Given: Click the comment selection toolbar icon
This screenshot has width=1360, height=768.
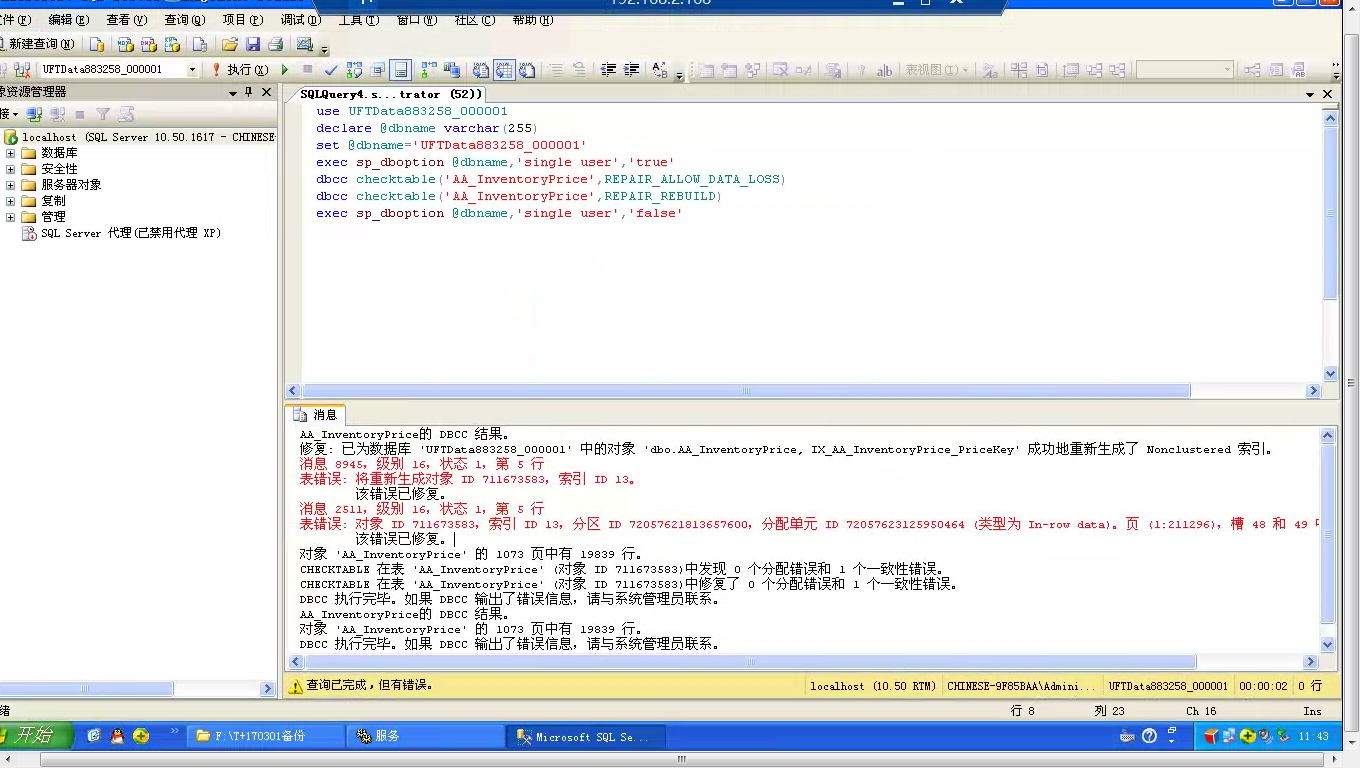Looking at the screenshot, I should pyautogui.click(x=556, y=69).
